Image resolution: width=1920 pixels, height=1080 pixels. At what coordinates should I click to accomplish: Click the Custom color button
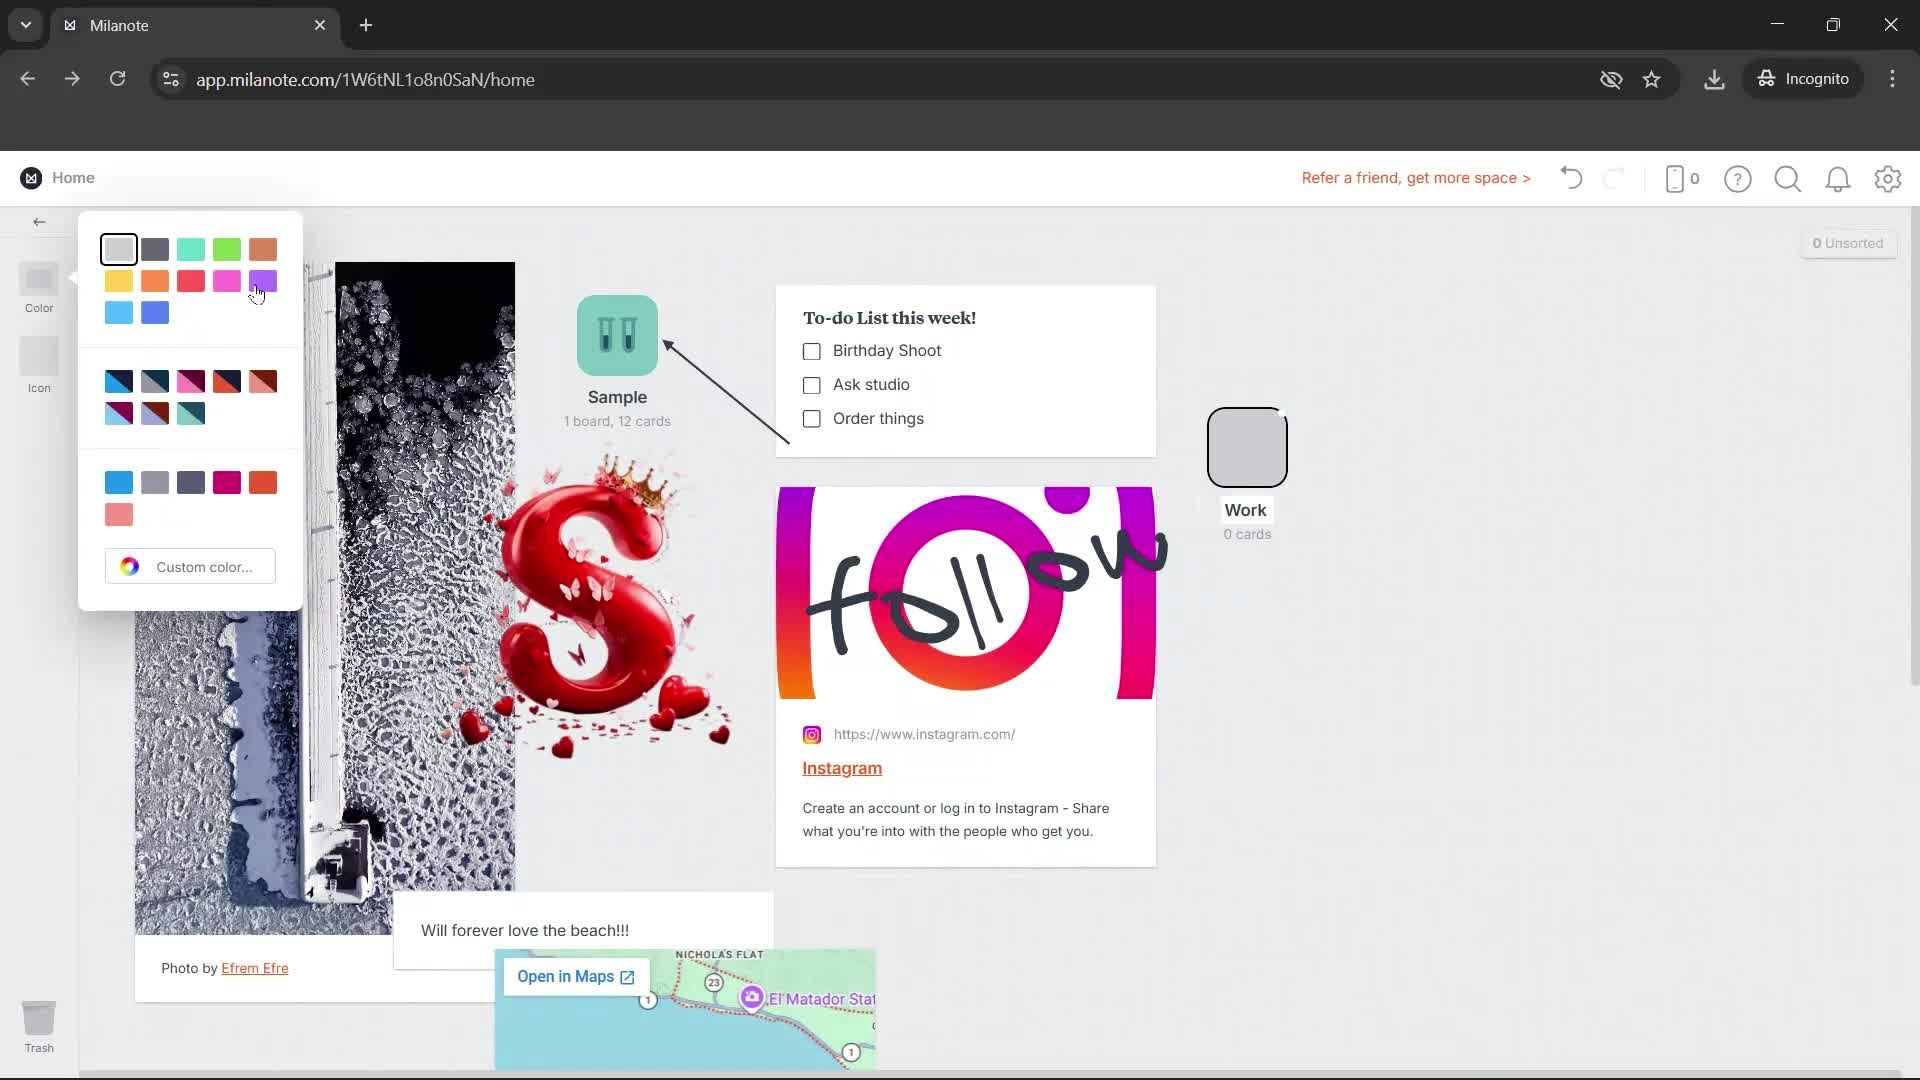pos(190,566)
